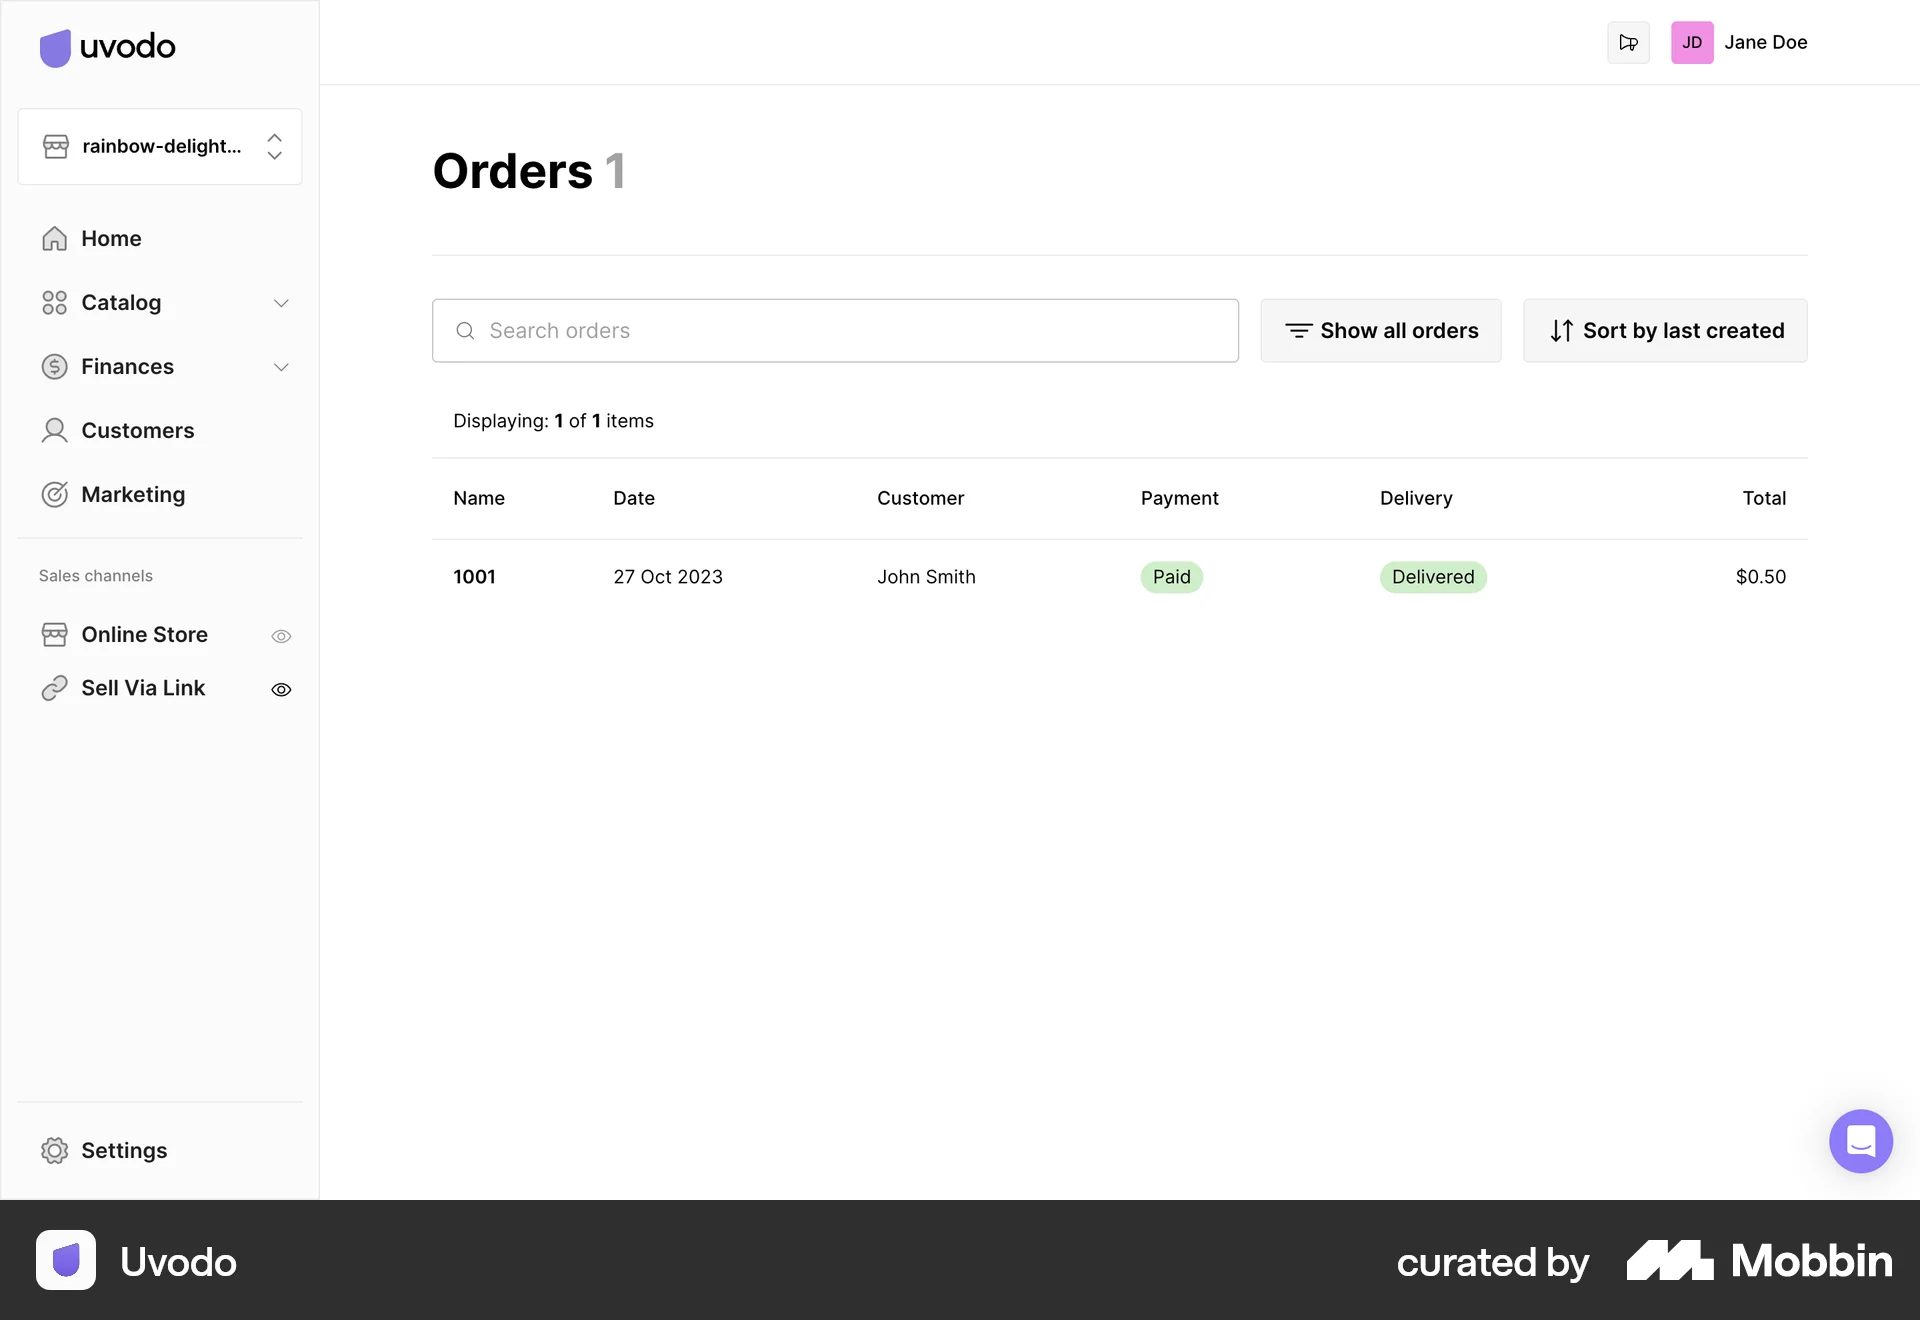Image resolution: width=1920 pixels, height=1320 pixels.
Task: Expand the Finances section chevron
Action: 281,367
